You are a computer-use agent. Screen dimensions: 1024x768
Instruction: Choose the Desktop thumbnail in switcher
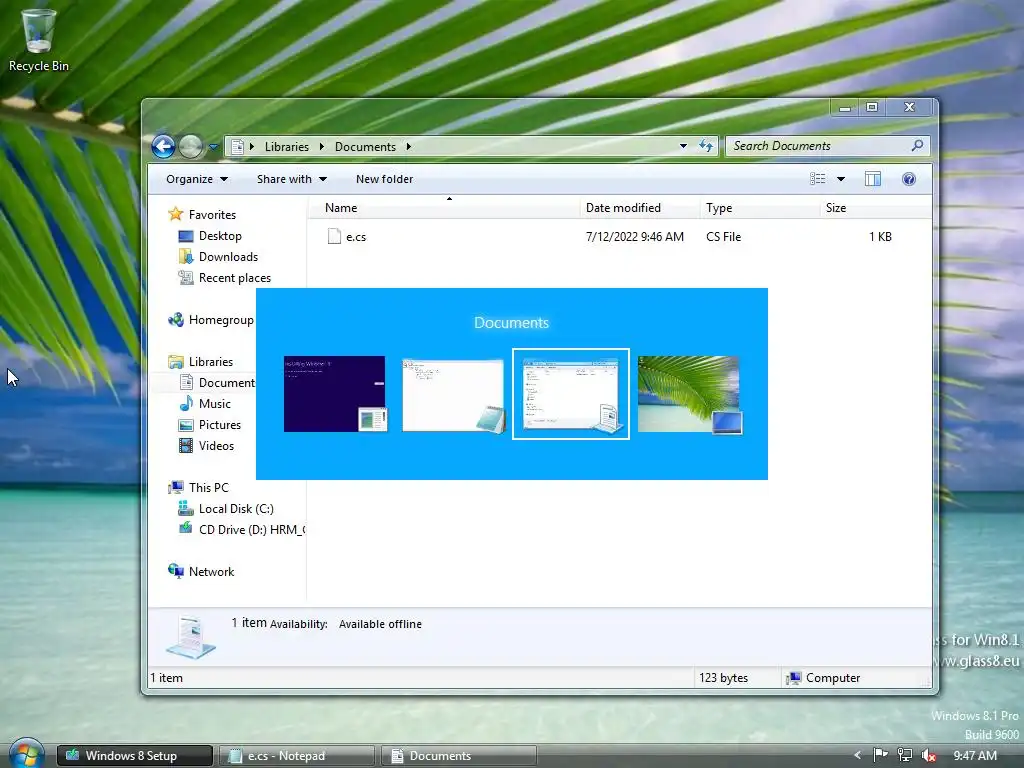coord(690,394)
